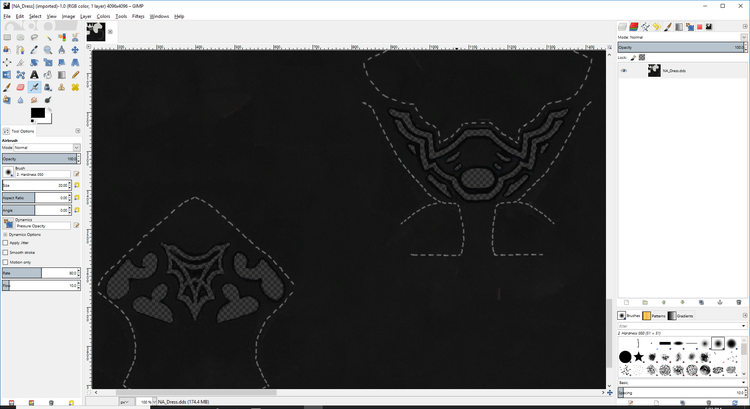This screenshot has height=409, width=750.
Task: Refresh brushes in the Brushes panel
Action: click(x=735, y=403)
